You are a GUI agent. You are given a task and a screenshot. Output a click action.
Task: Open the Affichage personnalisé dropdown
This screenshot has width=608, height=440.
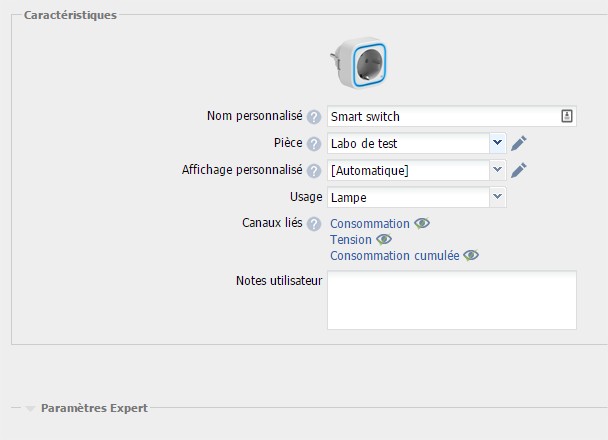(x=497, y=171)
